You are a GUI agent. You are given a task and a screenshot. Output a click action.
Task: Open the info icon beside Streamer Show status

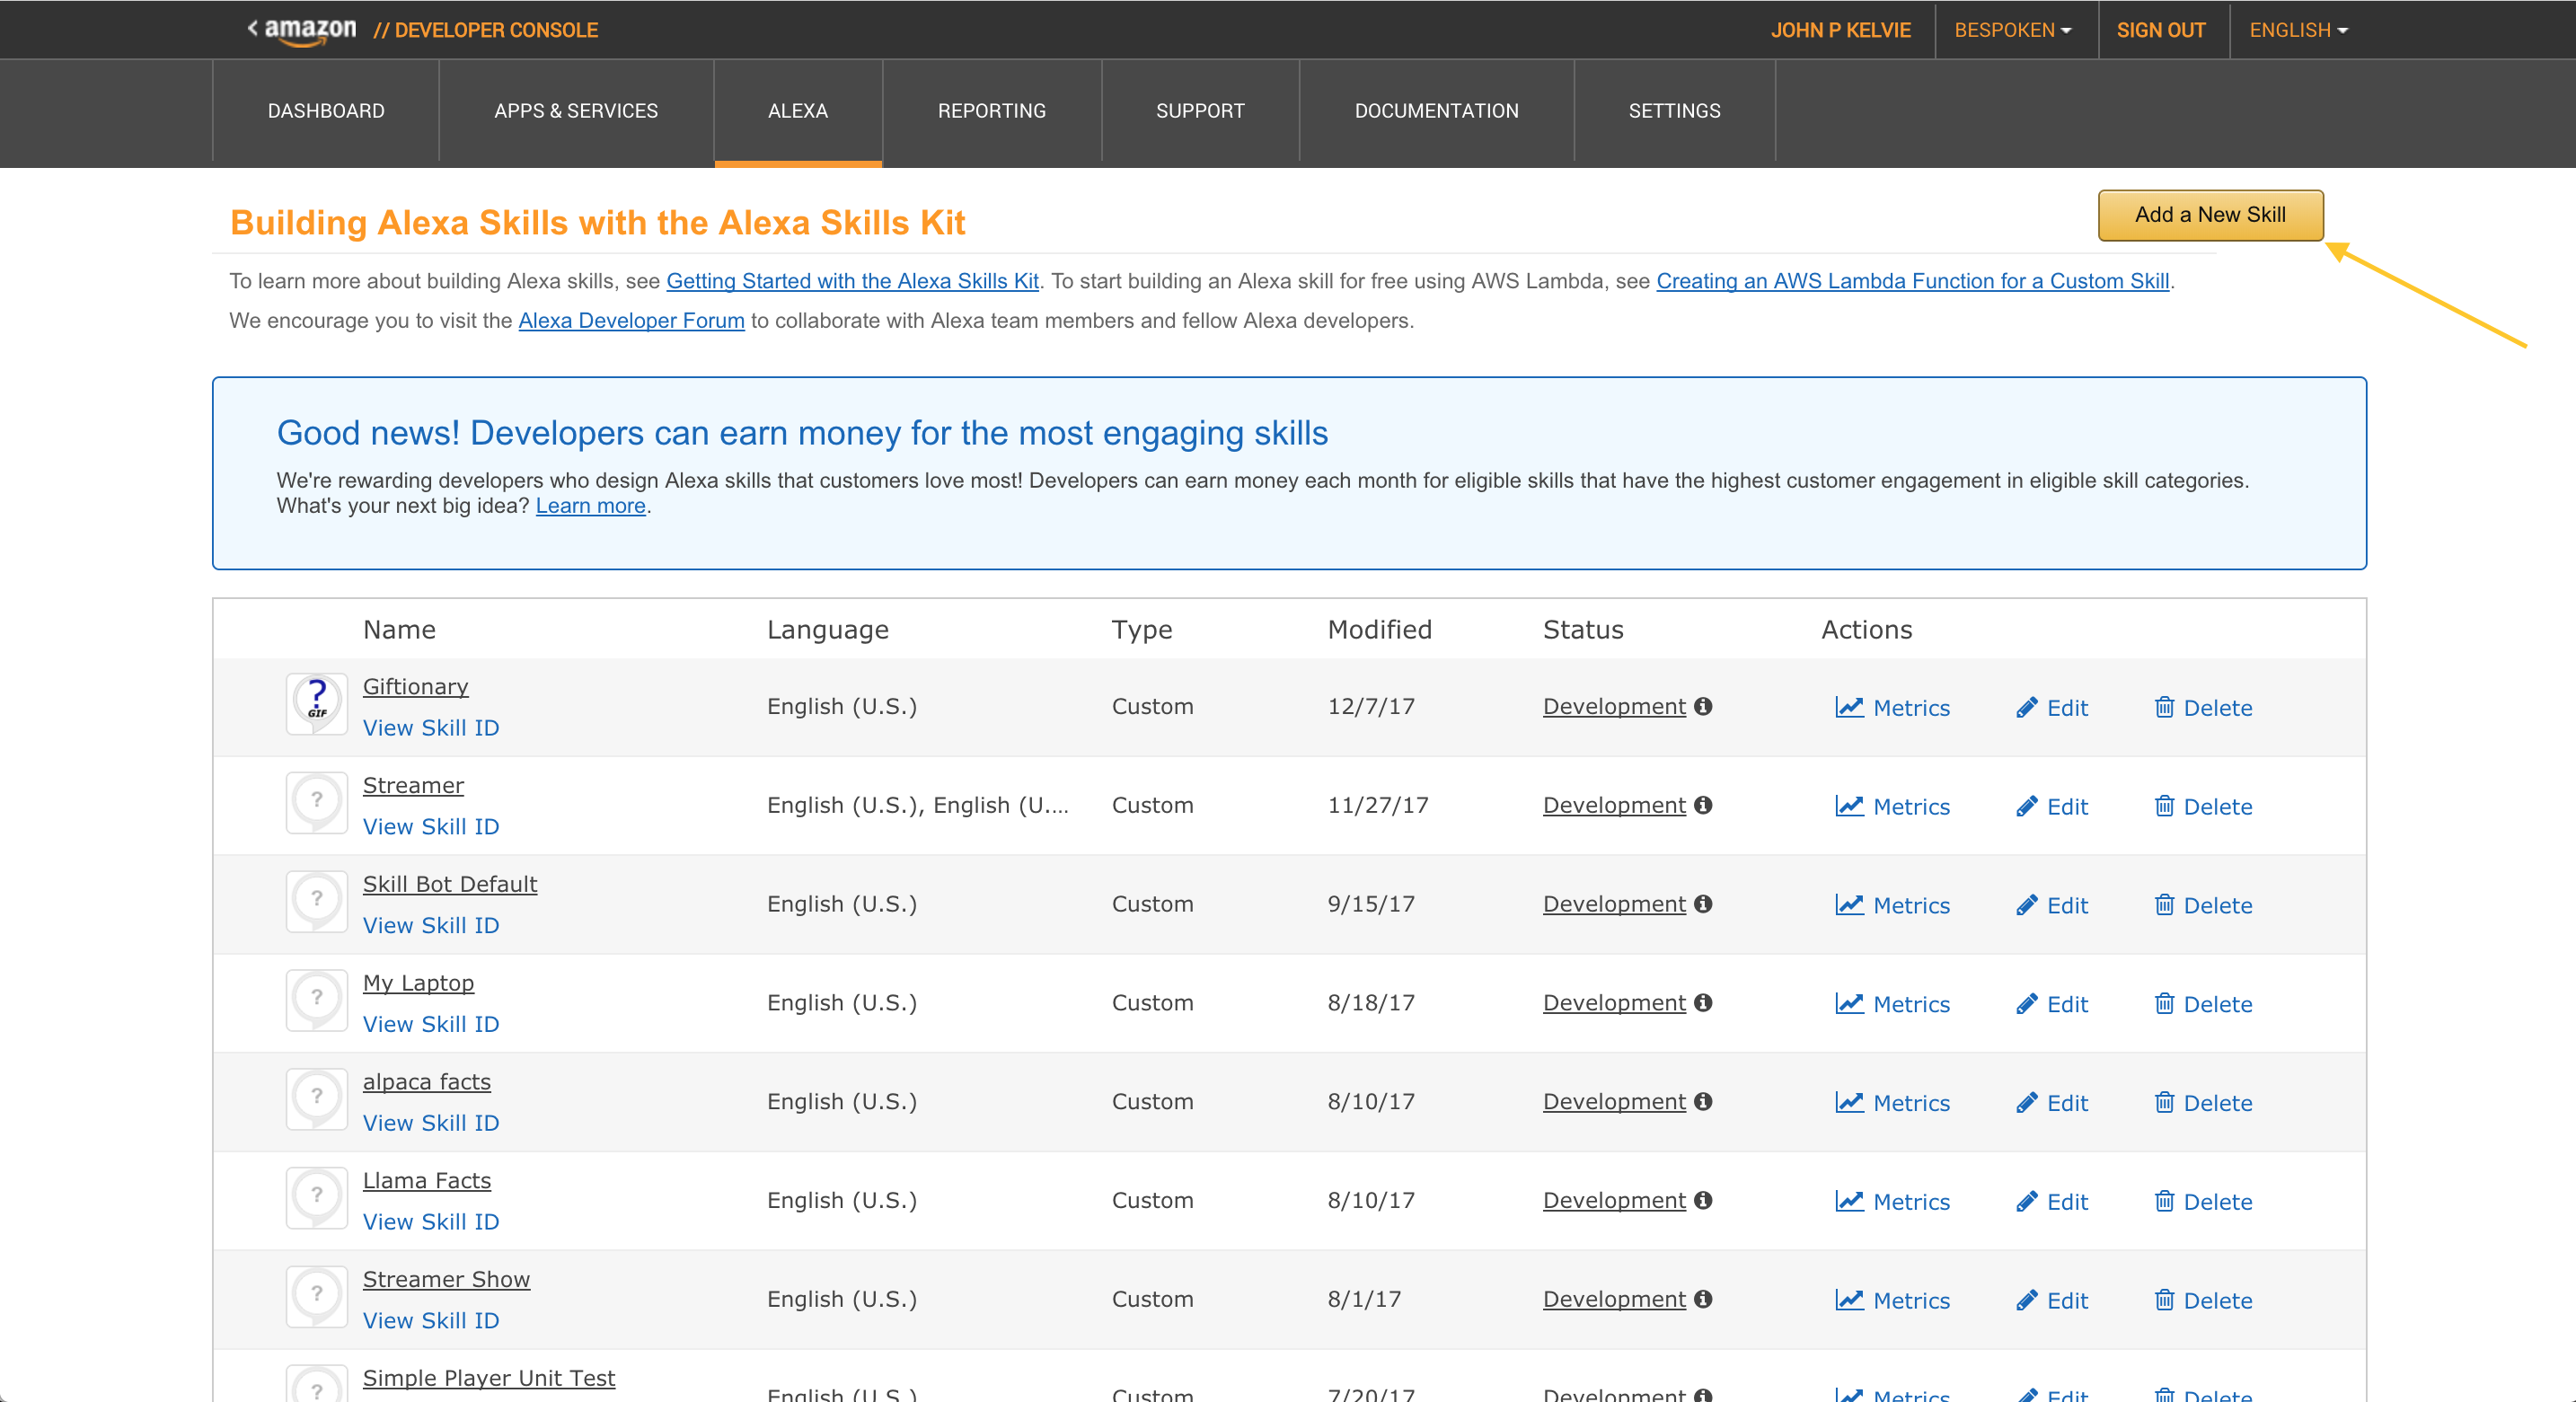pyautogui.click(x=1703, y=1299)
